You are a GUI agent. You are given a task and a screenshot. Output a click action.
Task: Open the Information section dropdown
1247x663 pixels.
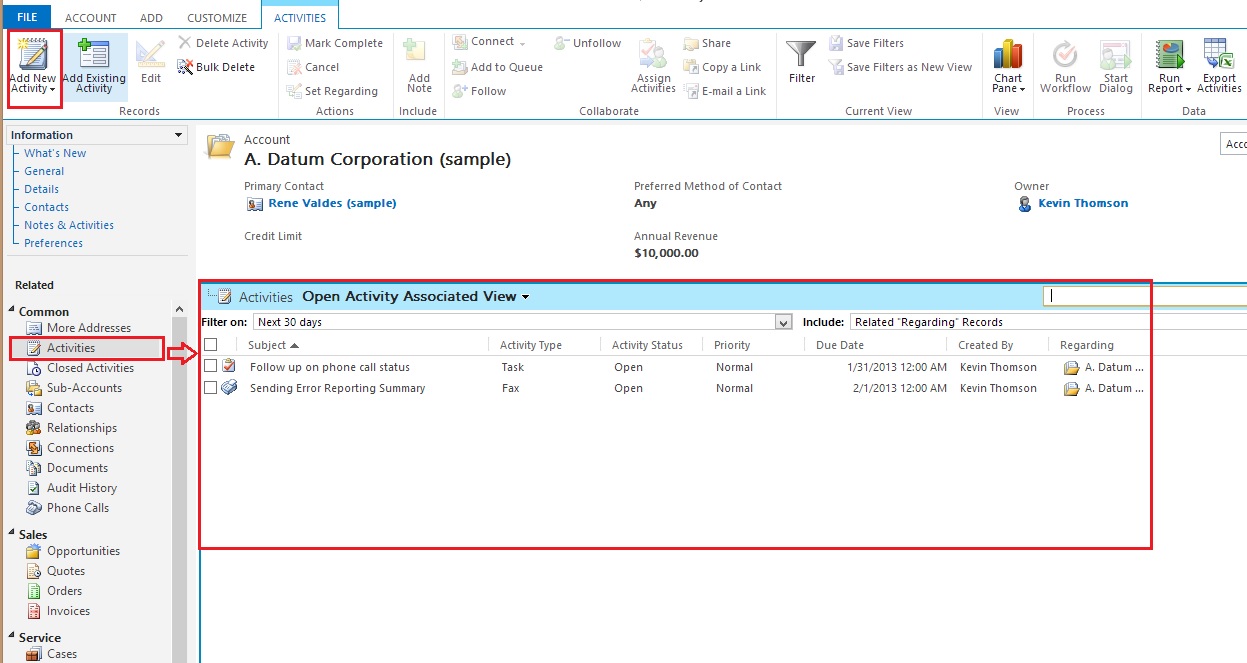(179, 135)
